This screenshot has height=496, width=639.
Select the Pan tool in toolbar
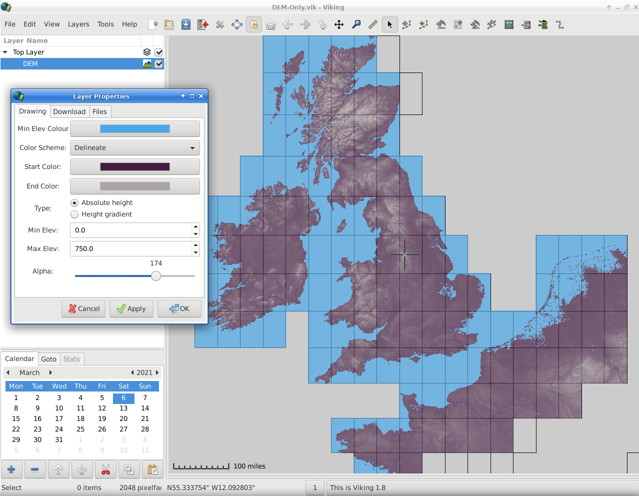coord(339,24)
